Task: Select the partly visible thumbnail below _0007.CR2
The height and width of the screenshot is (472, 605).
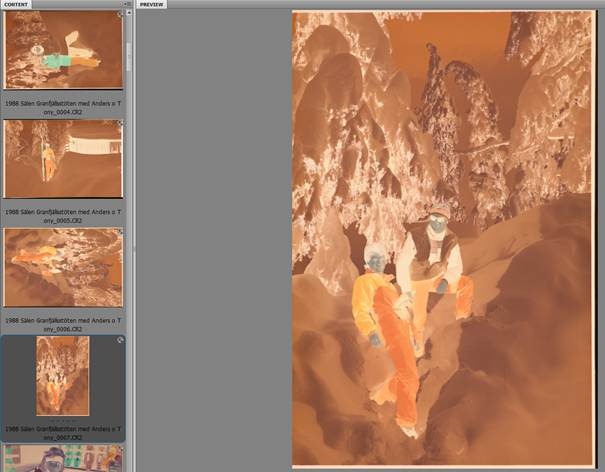Action: point(63,458)
